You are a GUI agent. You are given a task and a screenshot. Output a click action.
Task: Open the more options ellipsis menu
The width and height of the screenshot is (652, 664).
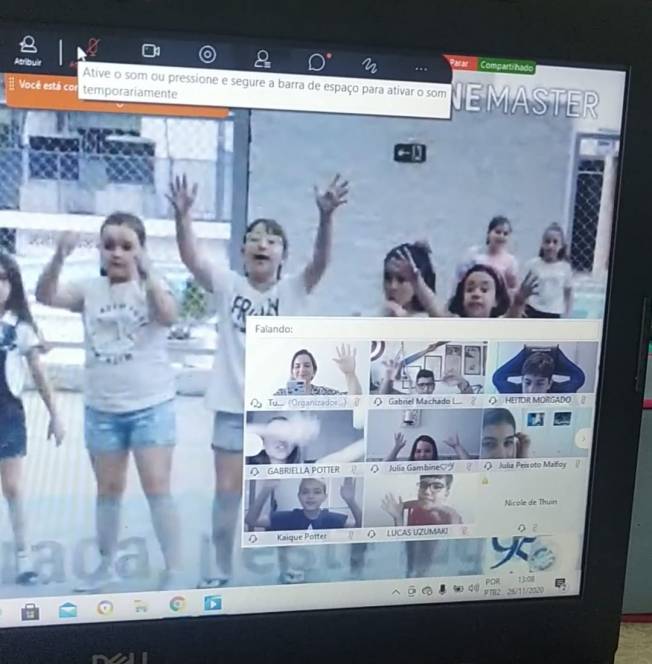tap(420, 70)
